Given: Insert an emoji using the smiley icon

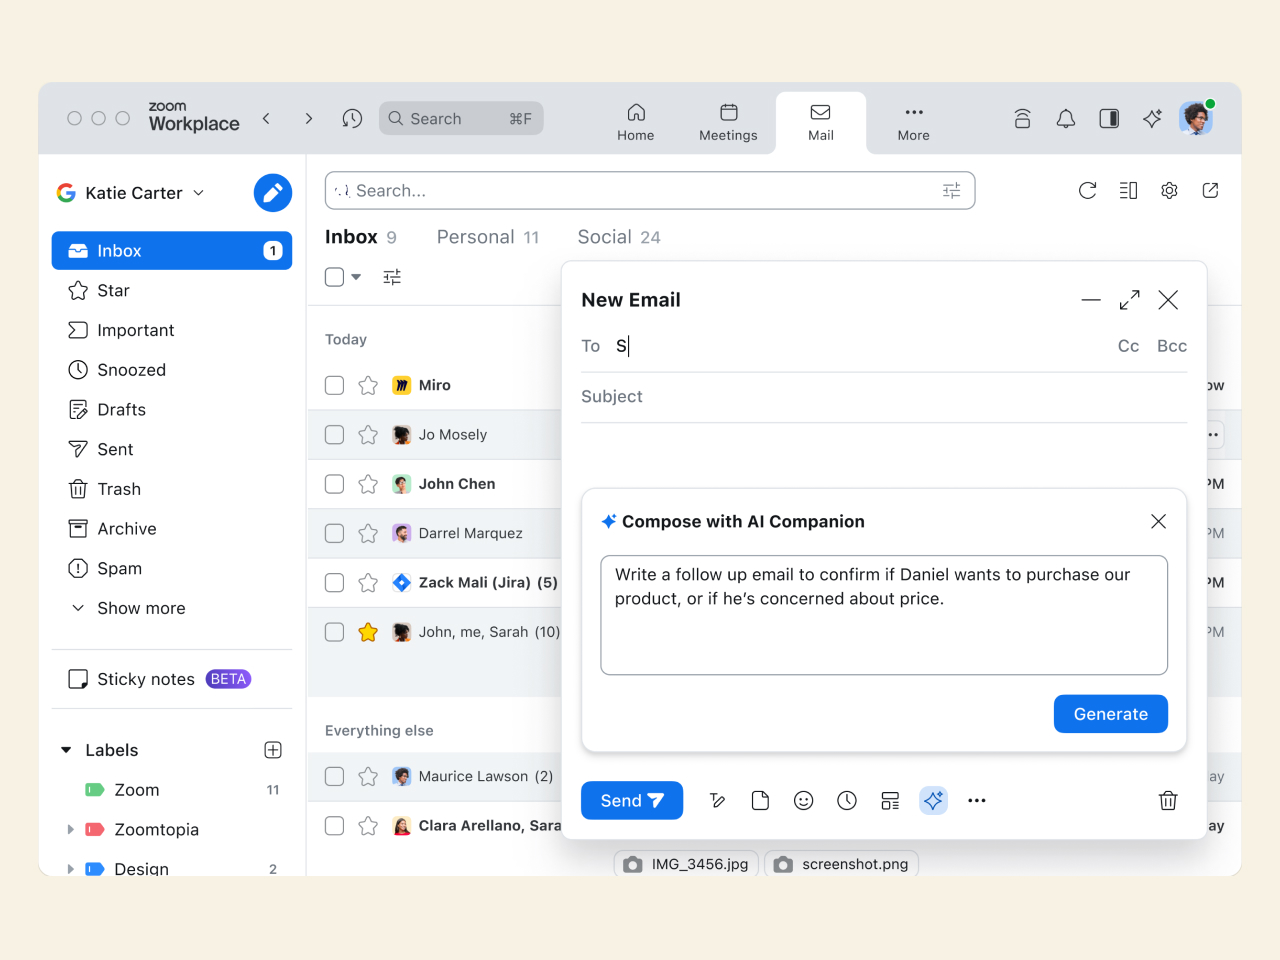Looking at the screenshot, I should click(x=803, y=800).
